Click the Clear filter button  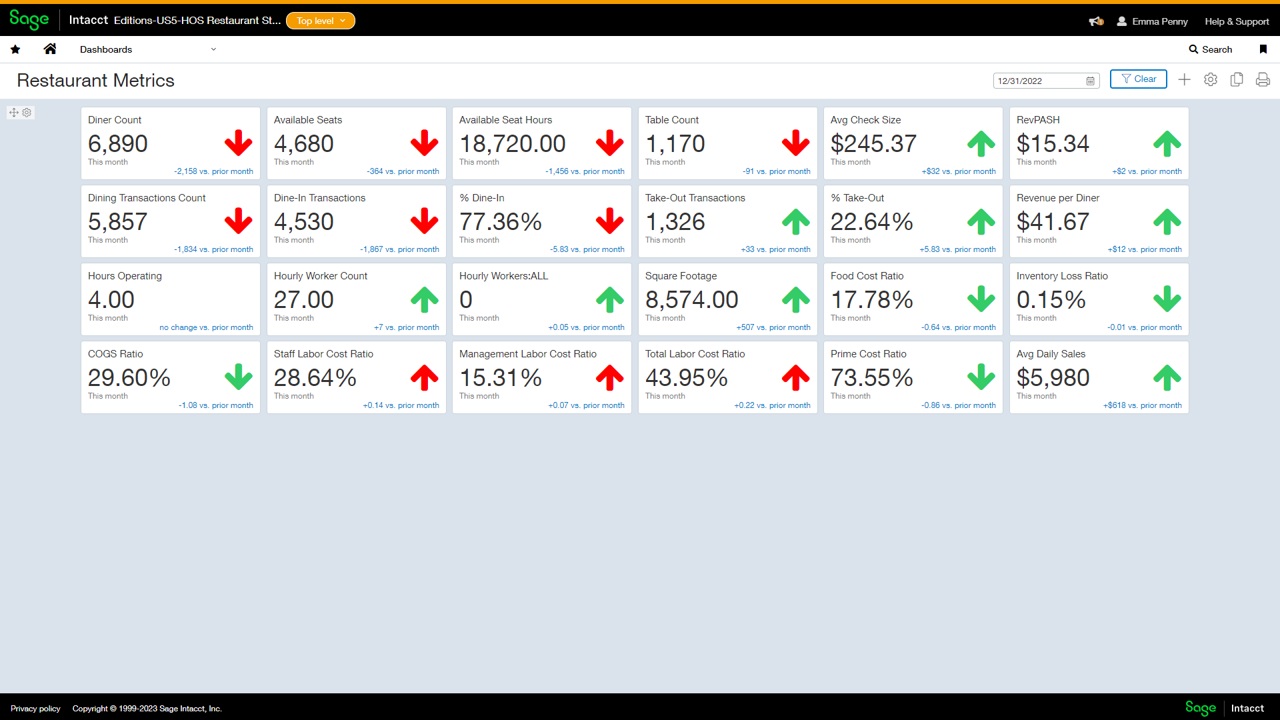pyautogui.click(x=1138, y=80)
